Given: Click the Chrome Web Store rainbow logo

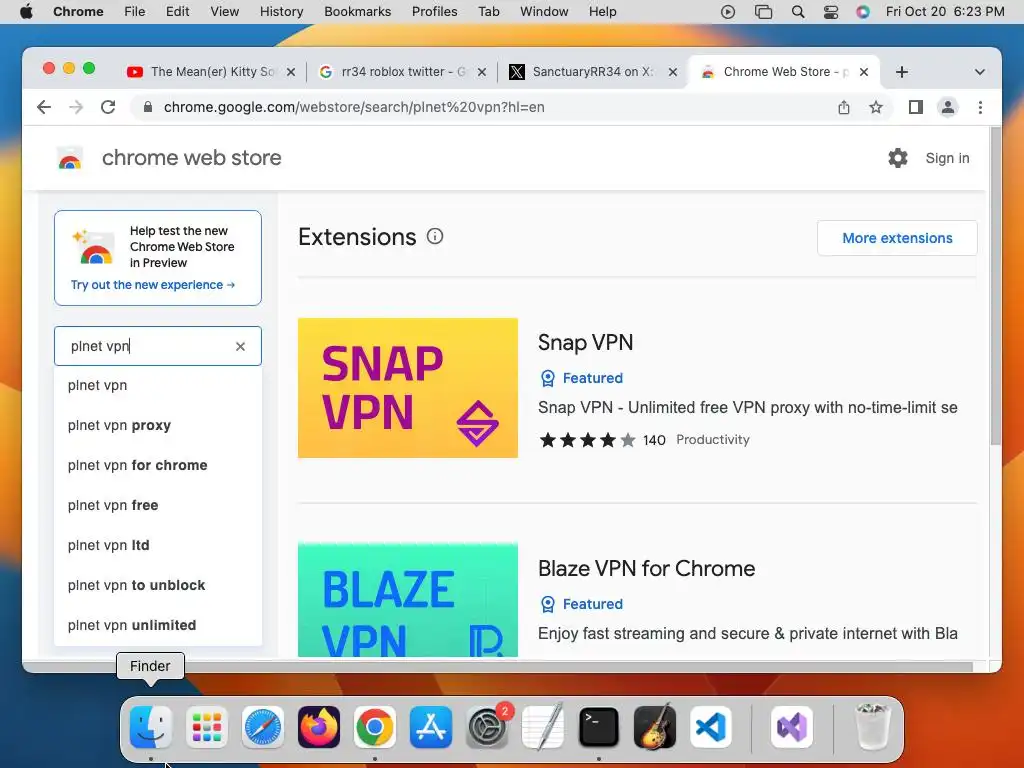Looking at the screenshot, I should click(70, 159).
